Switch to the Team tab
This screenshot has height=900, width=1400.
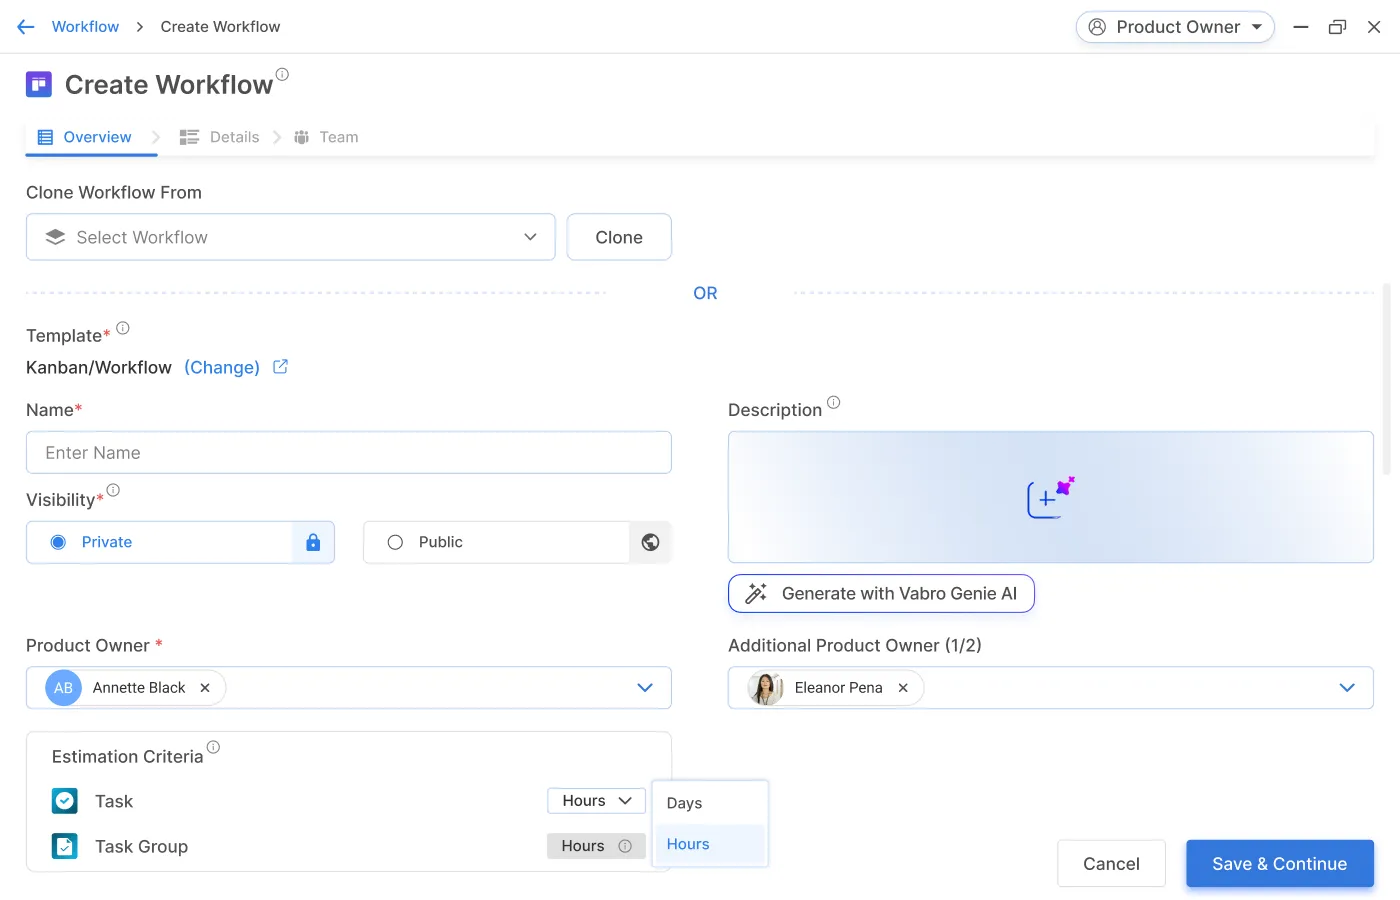pos(338,136)
